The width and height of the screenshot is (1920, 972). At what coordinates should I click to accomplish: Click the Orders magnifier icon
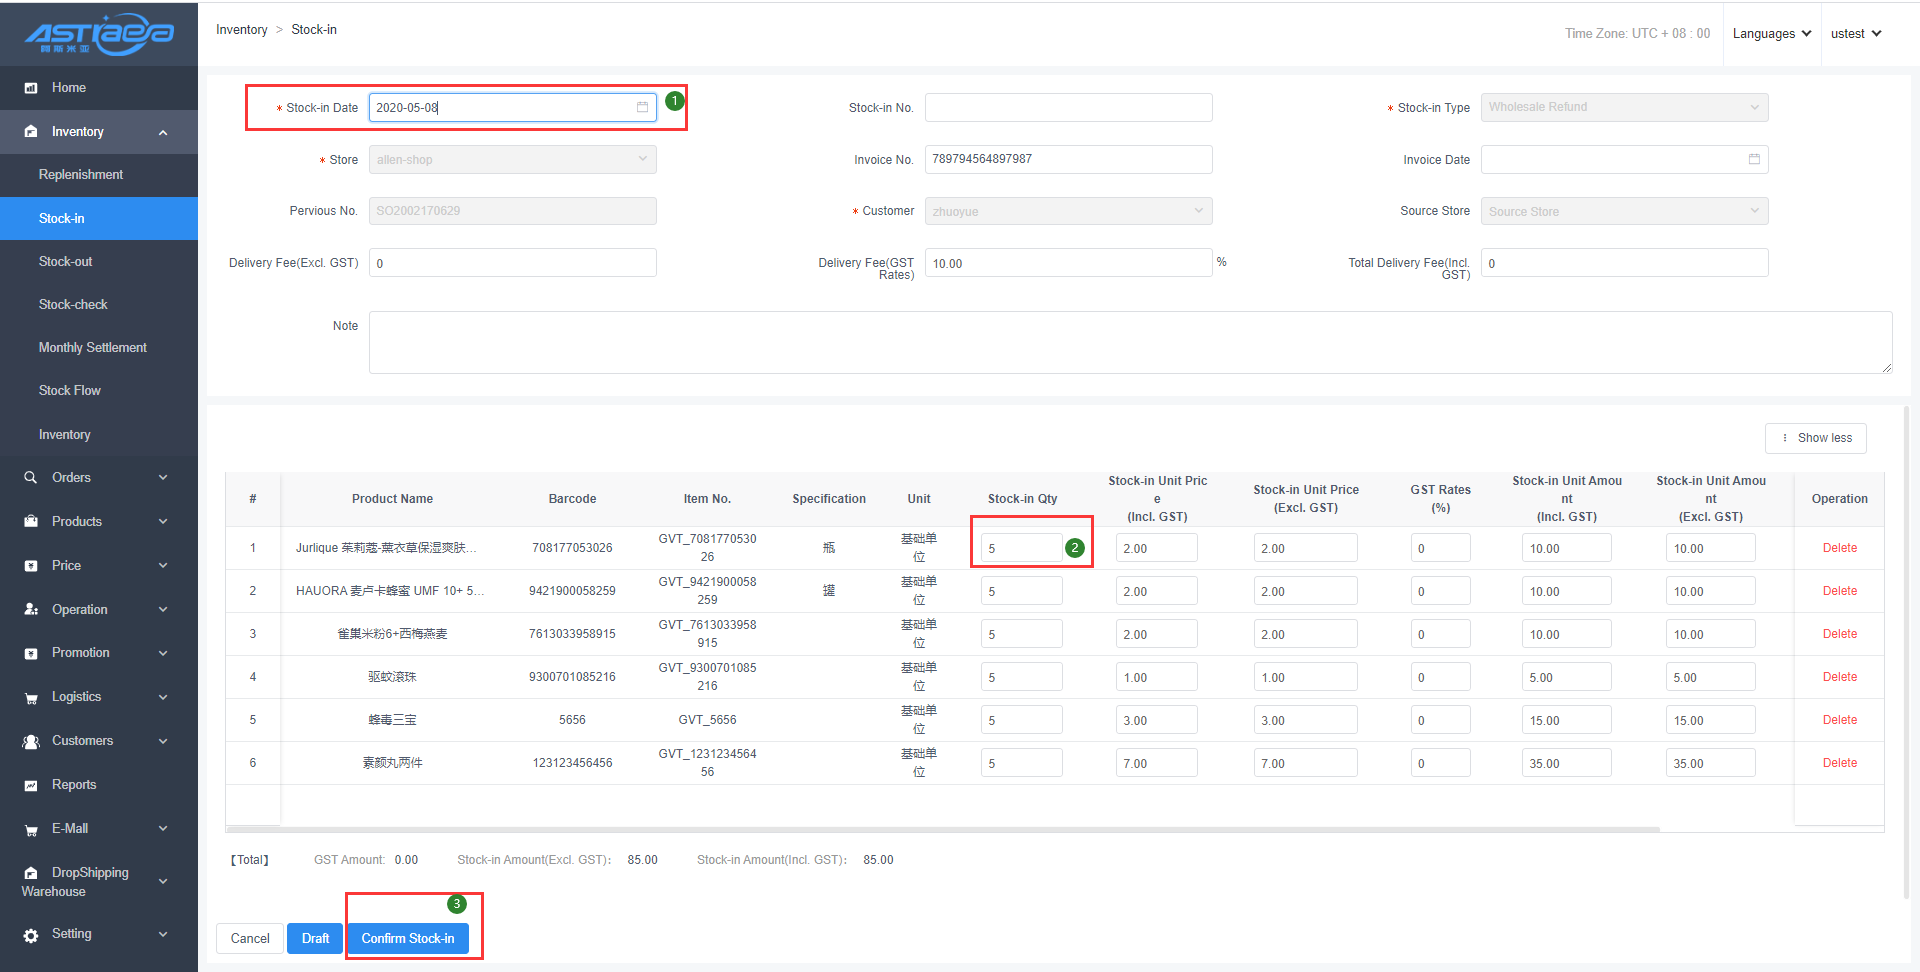[31, 478]
